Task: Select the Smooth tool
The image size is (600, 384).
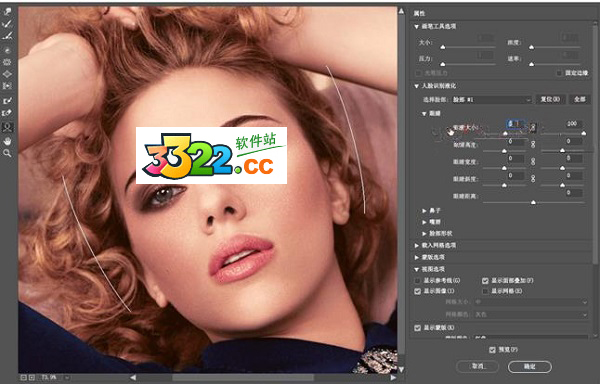Action: (7, 36)
